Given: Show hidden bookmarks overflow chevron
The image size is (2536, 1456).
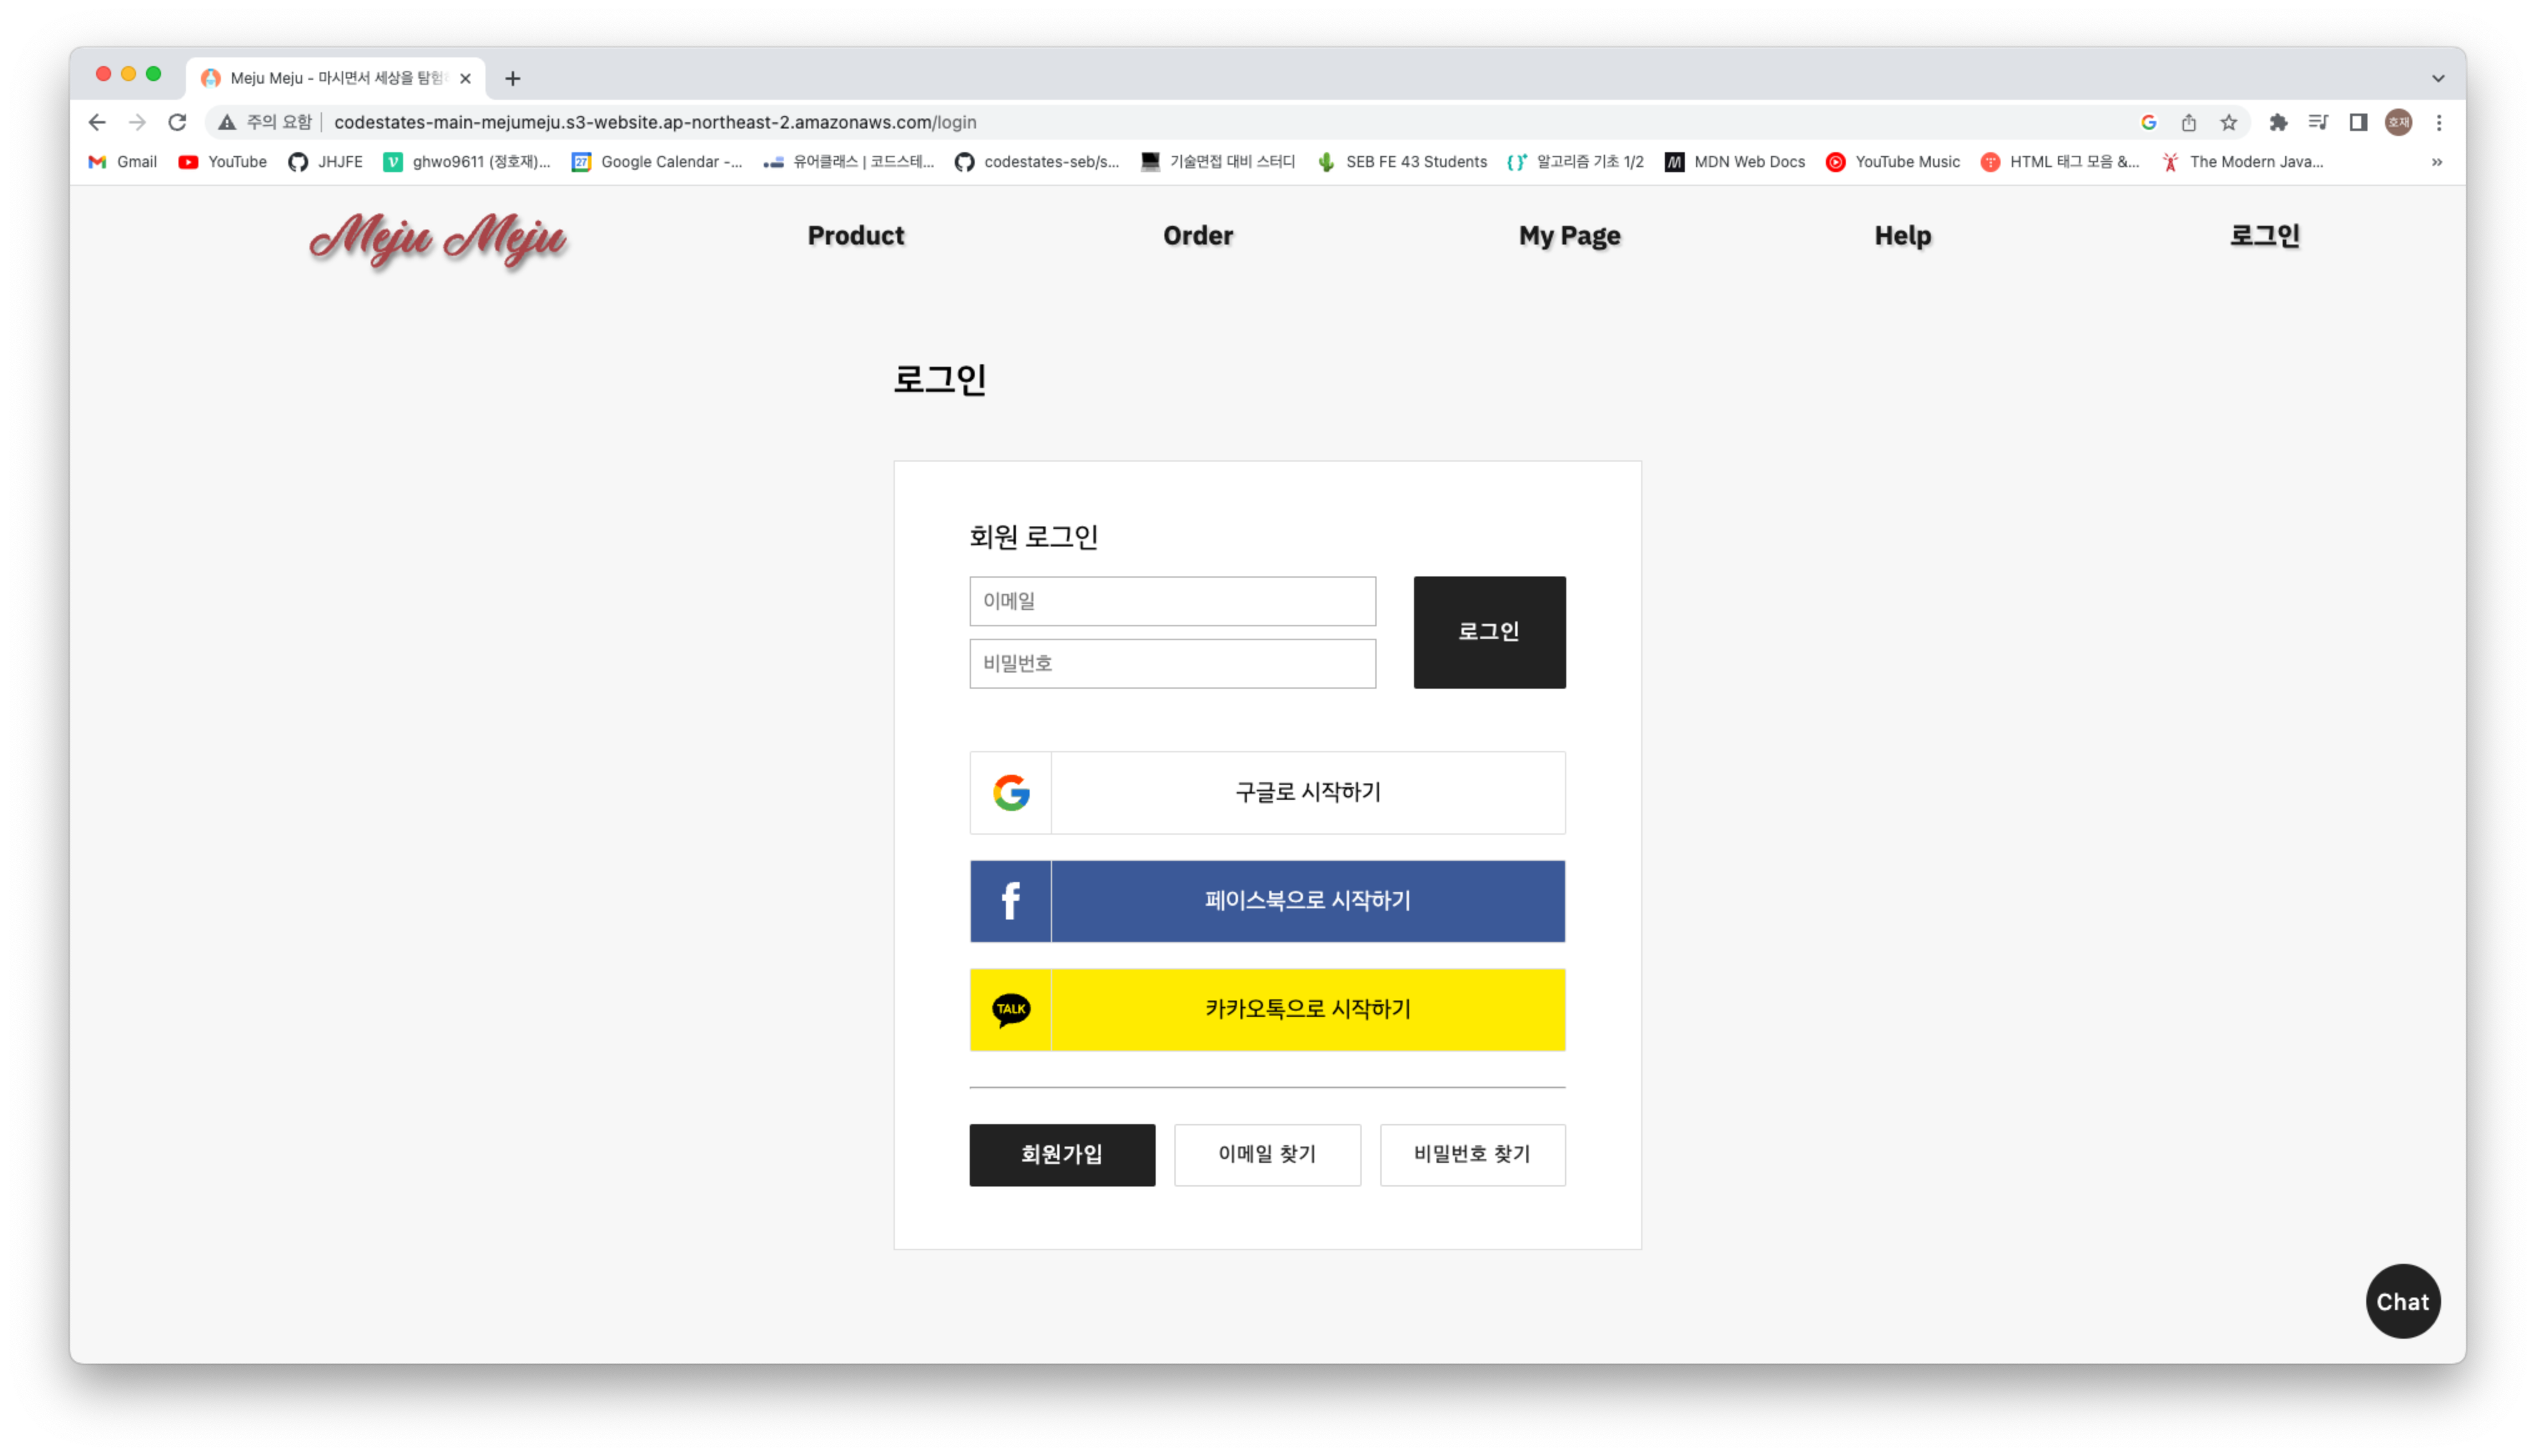Looking at the screenshot, I should (2437, 162).
